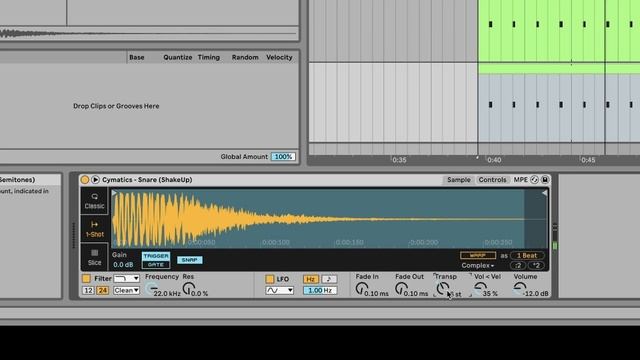
Task: Toggle the LFO on/off switch
Action: click(x=269, y=279)
